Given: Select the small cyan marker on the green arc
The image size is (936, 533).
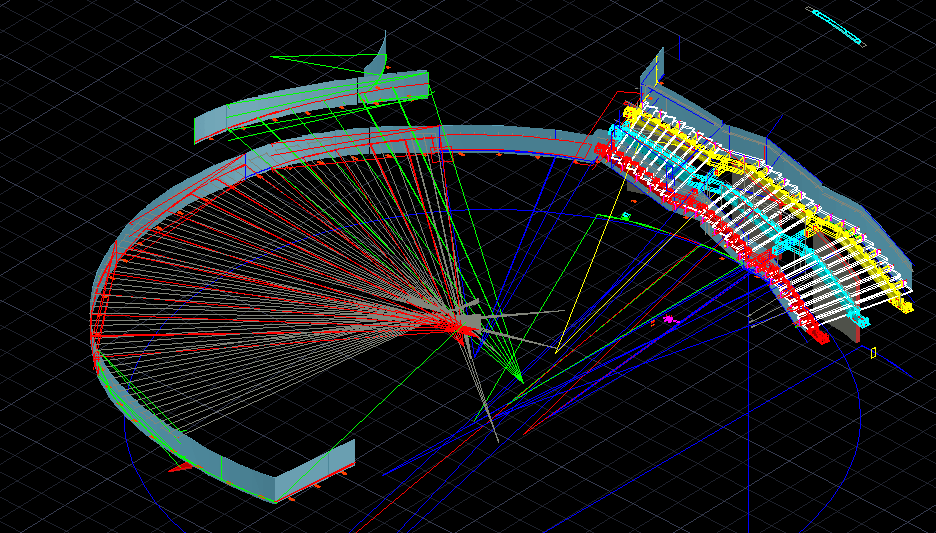Looking at the screenshot, I should [626, 216].
